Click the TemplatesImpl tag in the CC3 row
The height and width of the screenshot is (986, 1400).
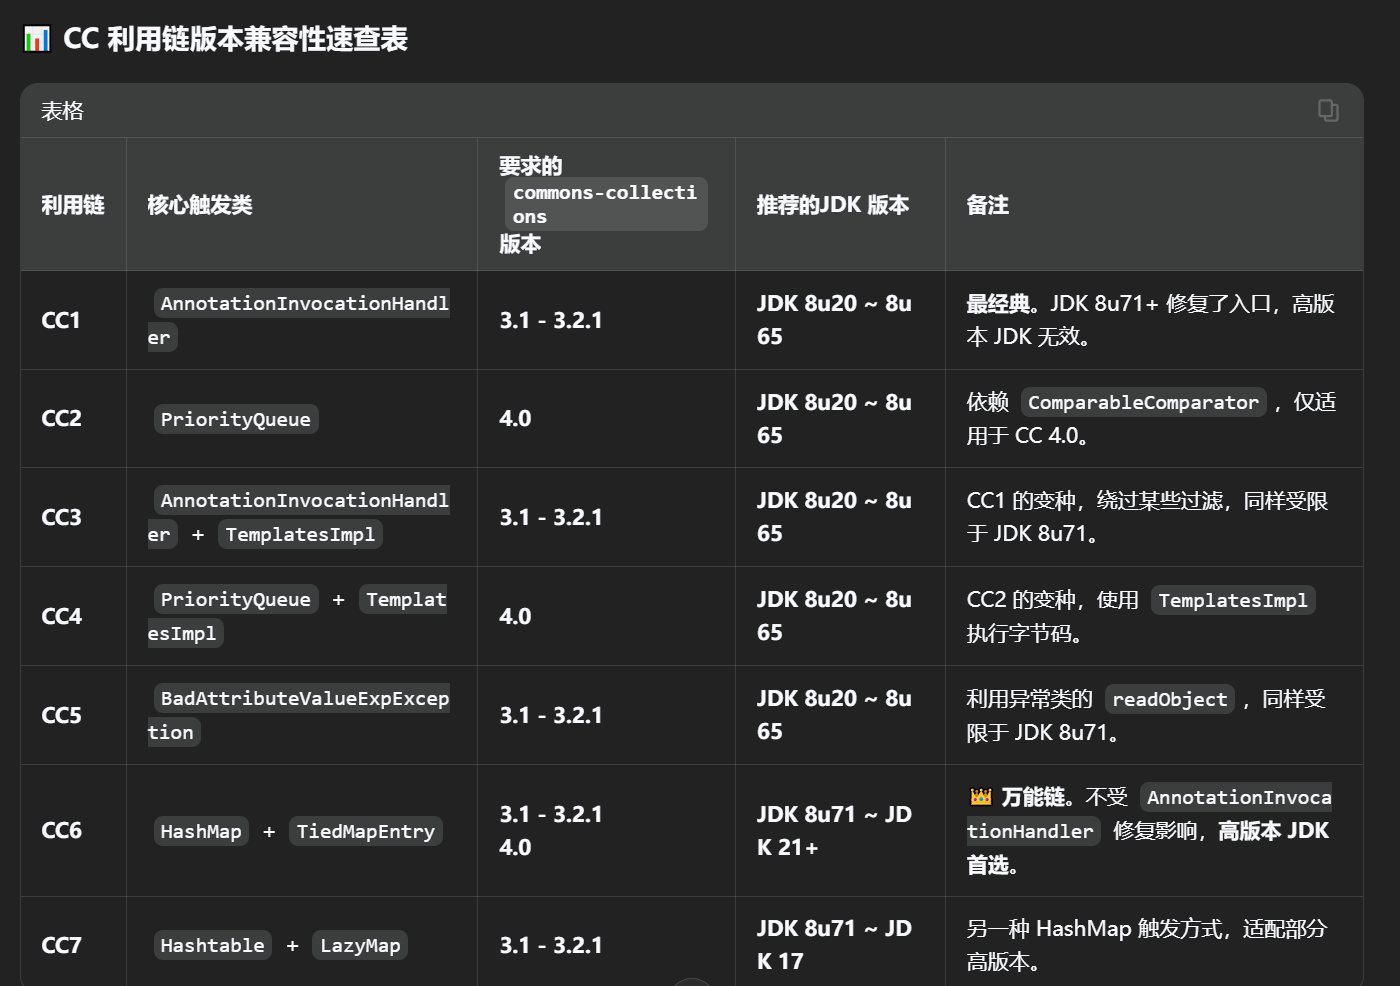pyautogui.click(x=300, y=534)
